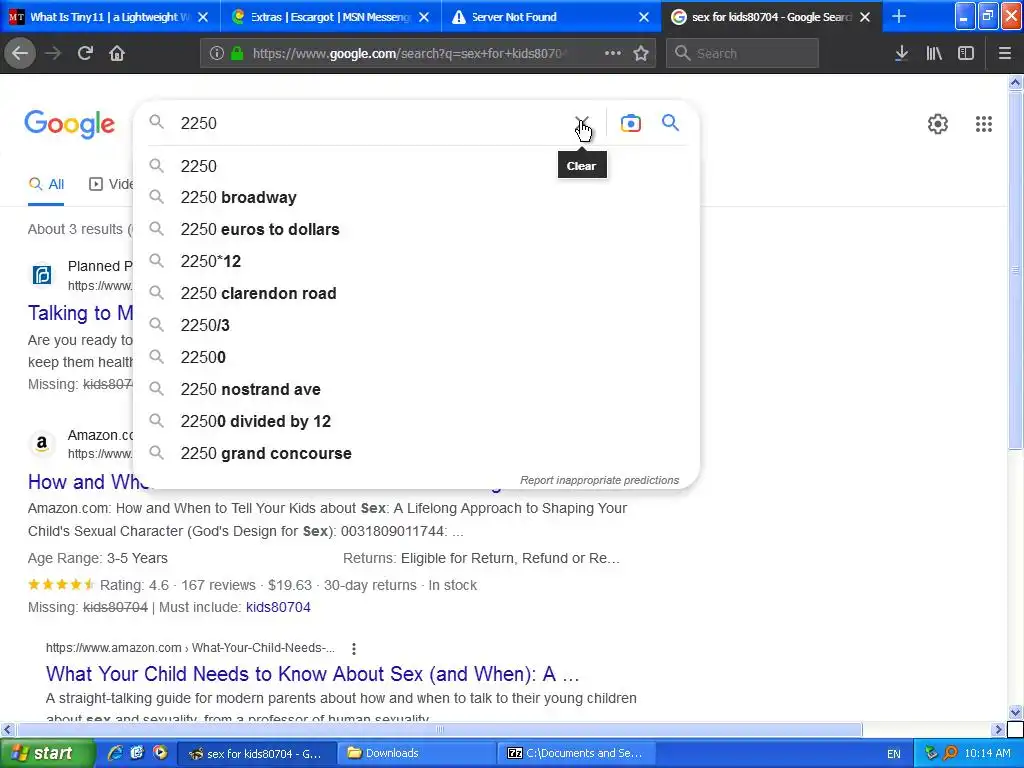This screenshot has height=768, width=1024.
Task: Click the Google logo
Action: tap(70, 124)
